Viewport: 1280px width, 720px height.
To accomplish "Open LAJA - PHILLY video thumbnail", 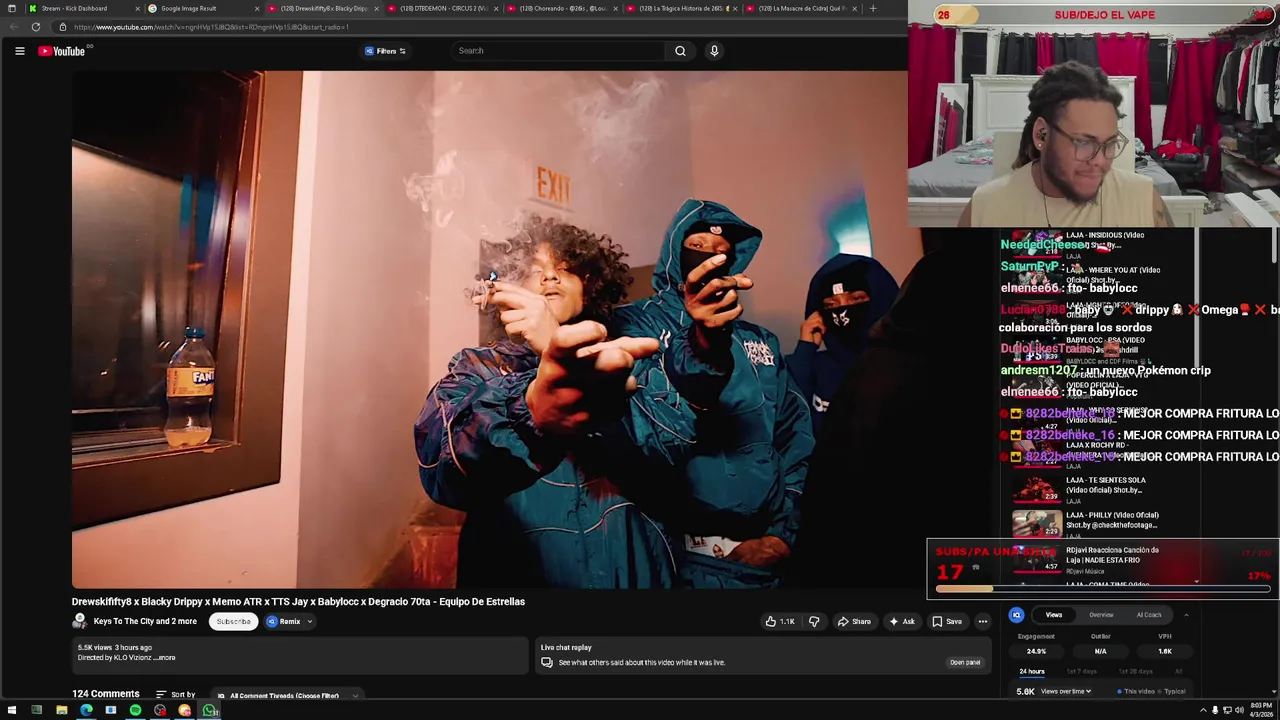I will 1037,524.
